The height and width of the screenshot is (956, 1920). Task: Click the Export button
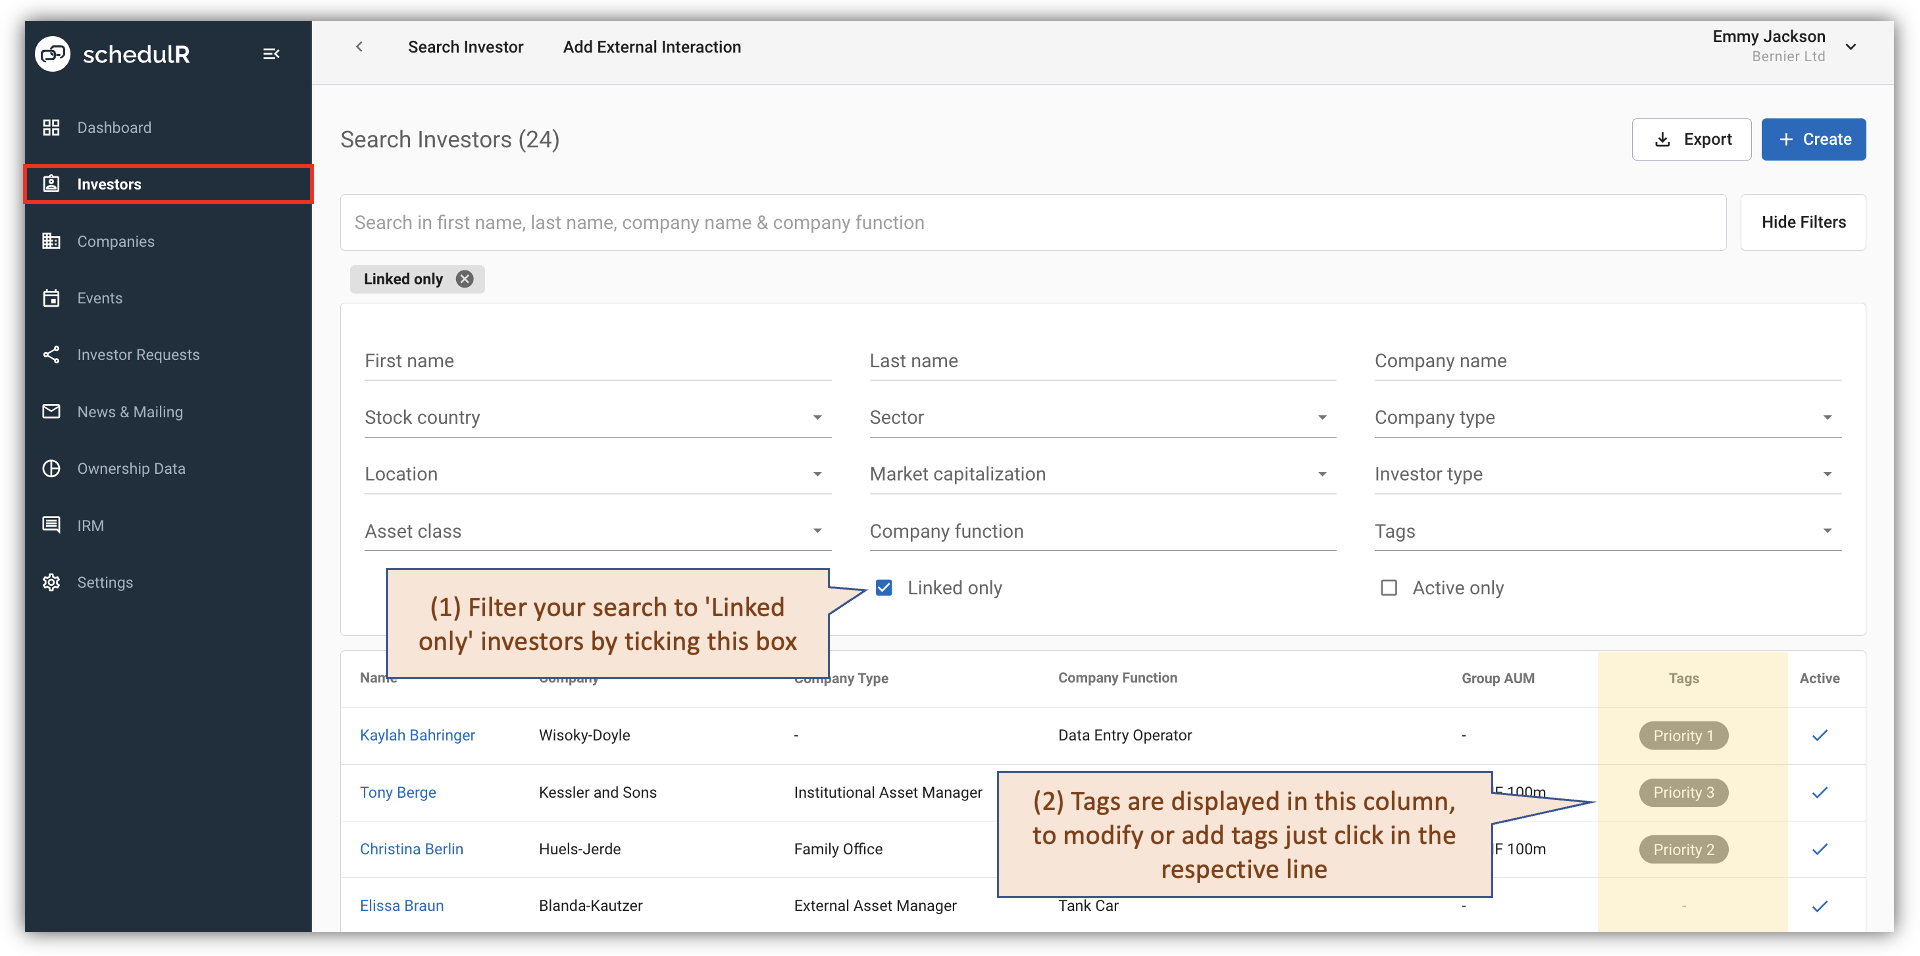tap(1691, 139)
